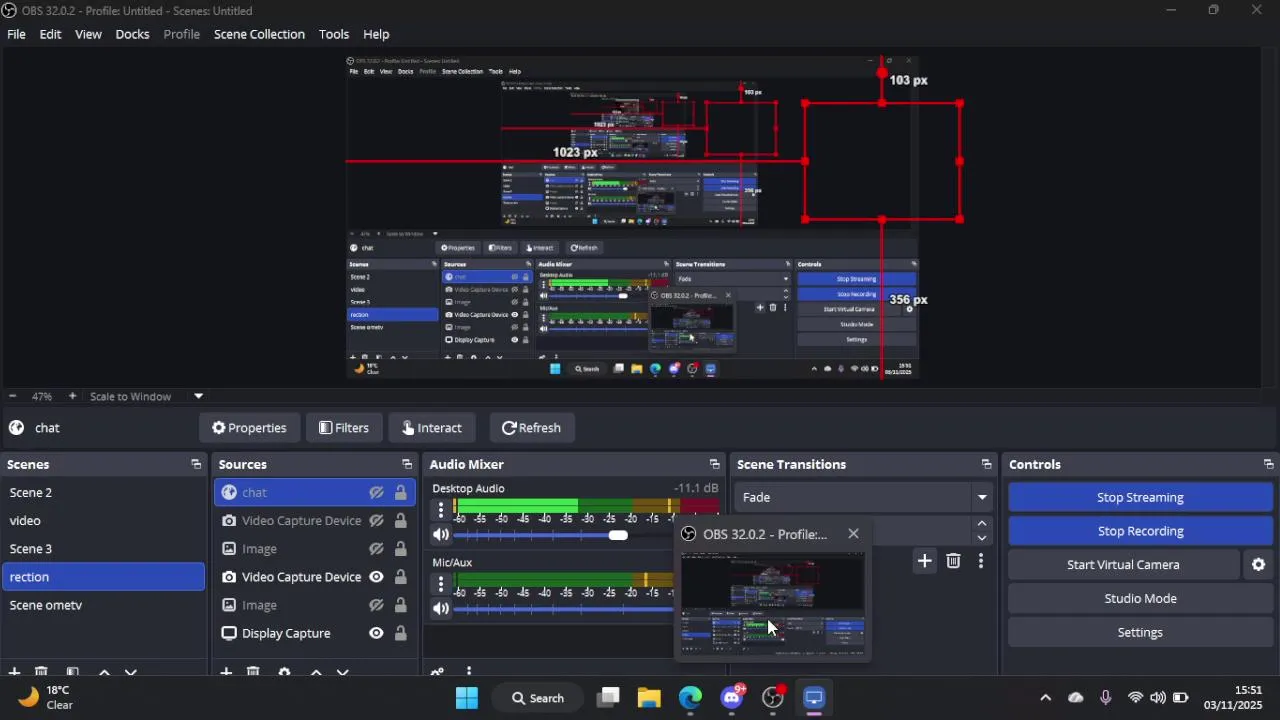Start the Virtual Camera
The height and width of the screenshot is (720, 1280).
pos(1123,565)
